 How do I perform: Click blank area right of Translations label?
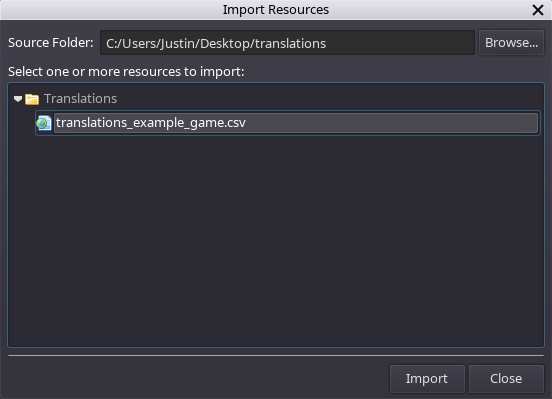pos(329,99)
